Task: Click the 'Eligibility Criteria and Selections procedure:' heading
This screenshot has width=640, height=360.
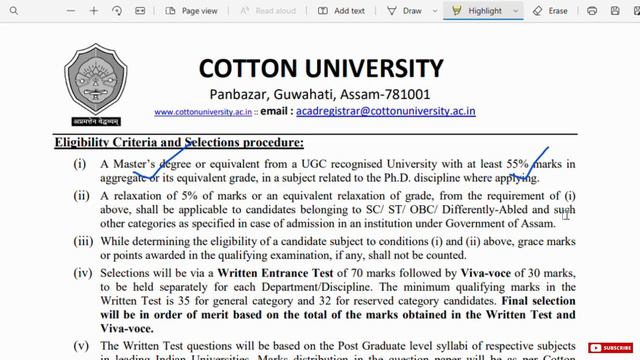Action: [x=179, y=142]
